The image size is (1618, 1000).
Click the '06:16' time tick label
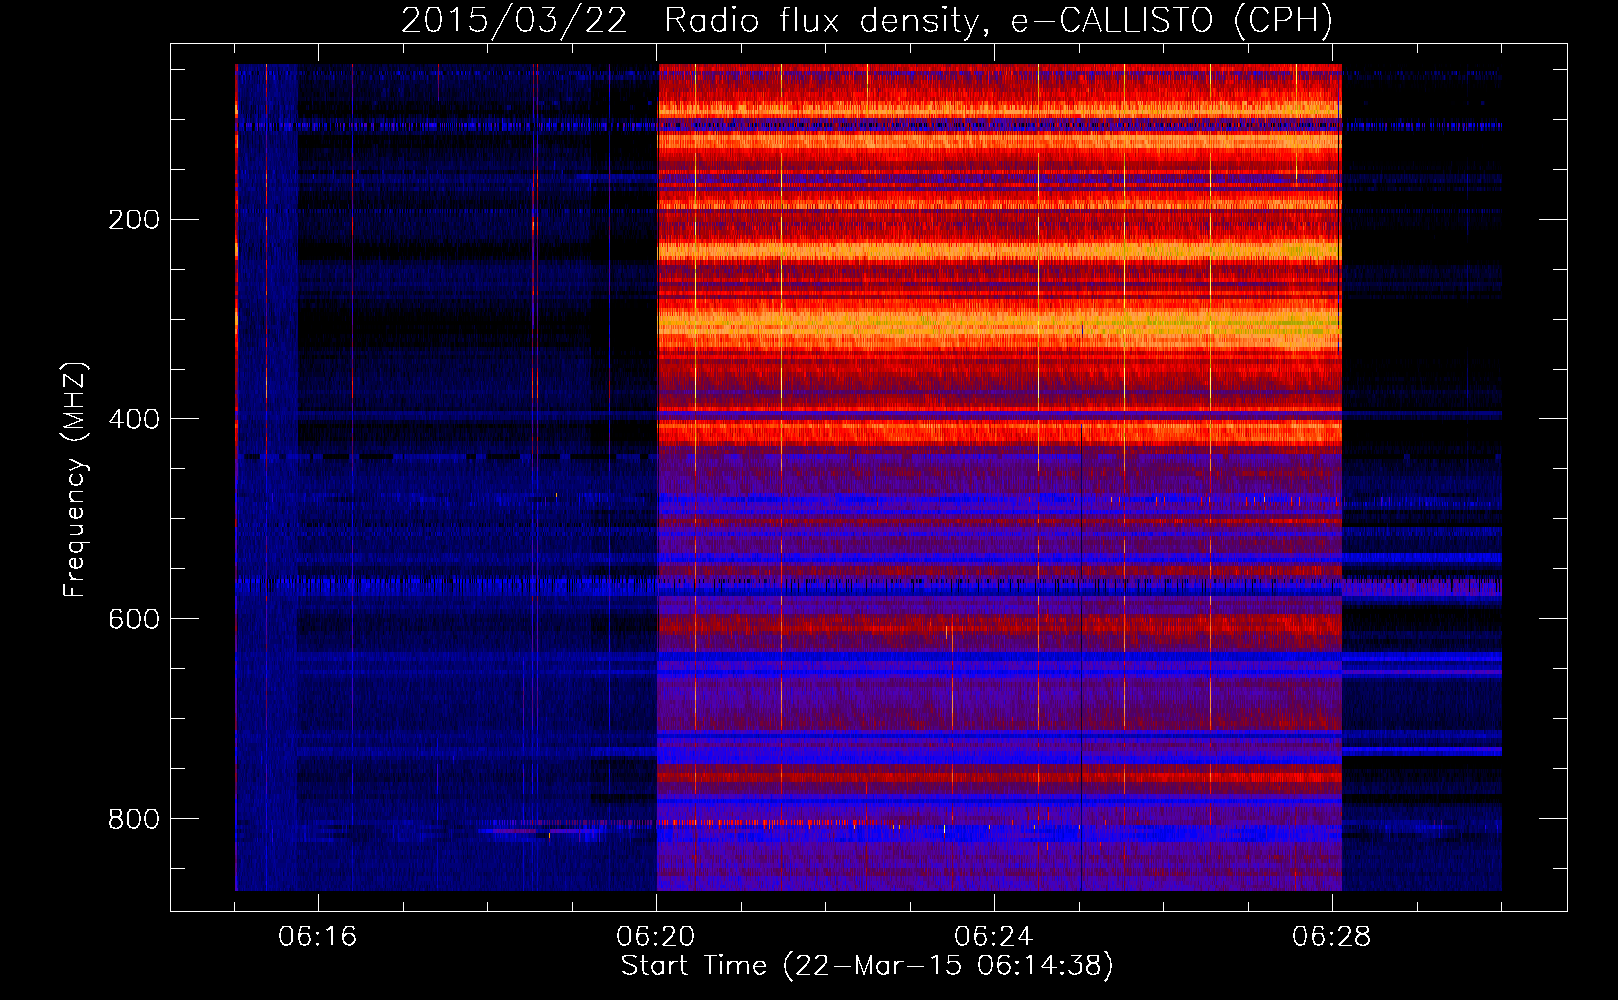pos(318,937)
